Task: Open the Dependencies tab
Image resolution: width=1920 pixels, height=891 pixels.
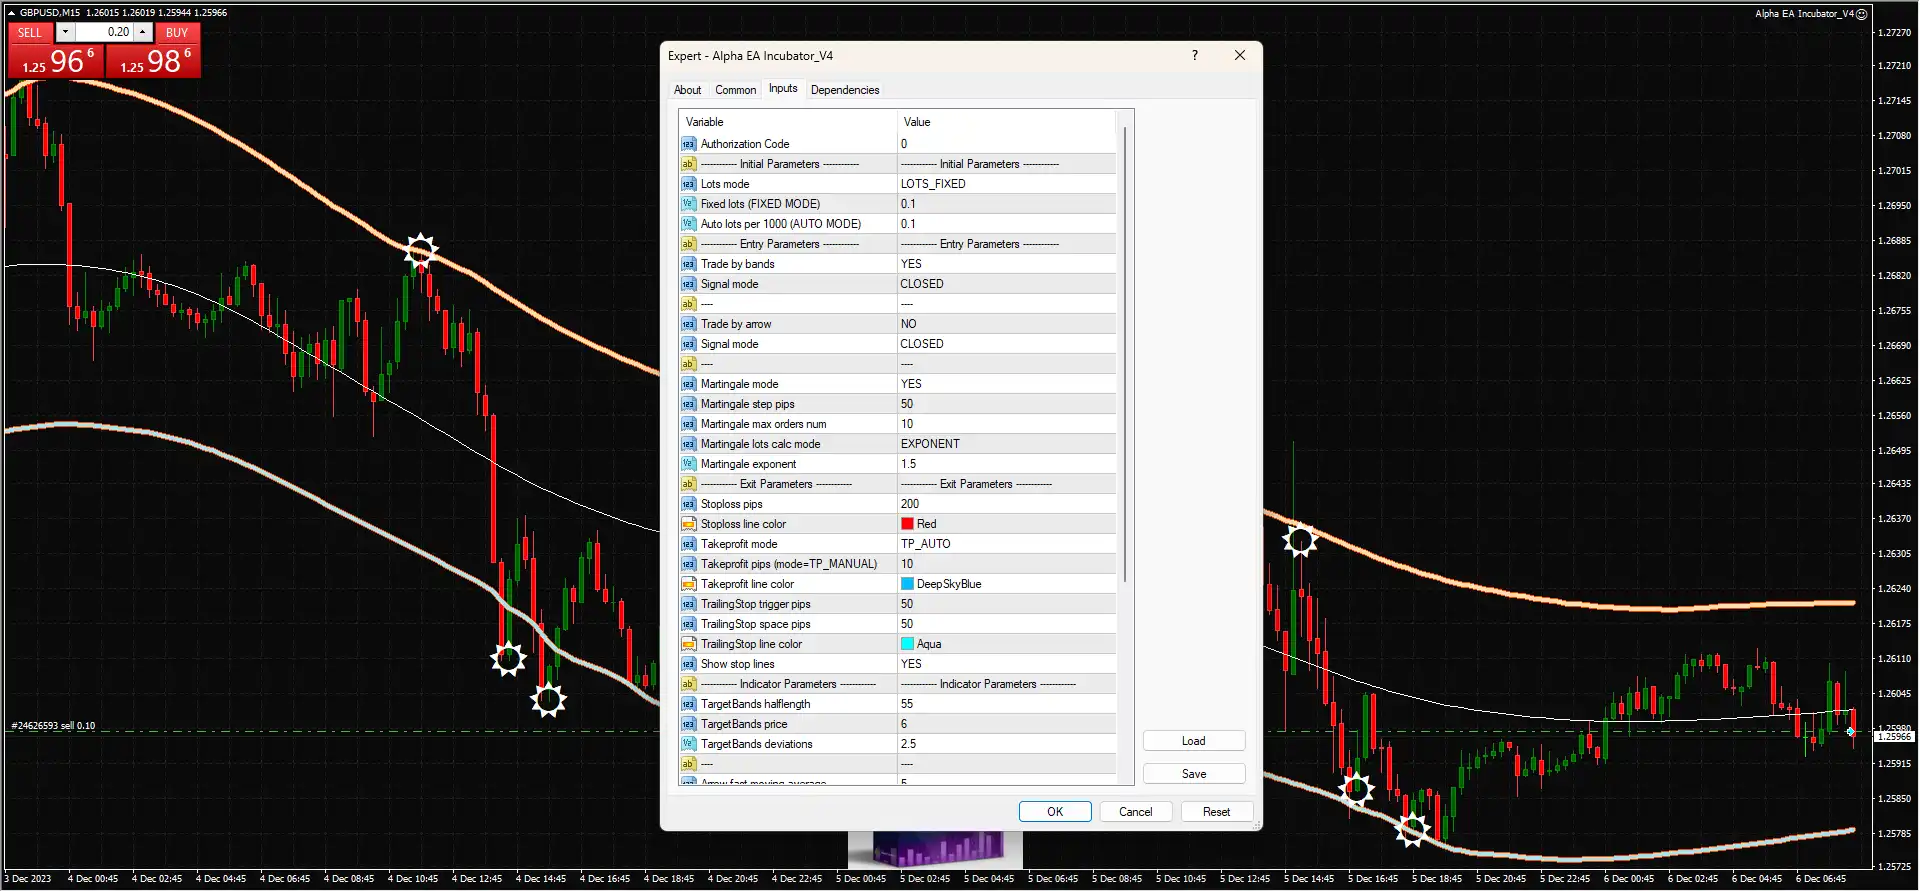Action: click(x=844, y=90)
